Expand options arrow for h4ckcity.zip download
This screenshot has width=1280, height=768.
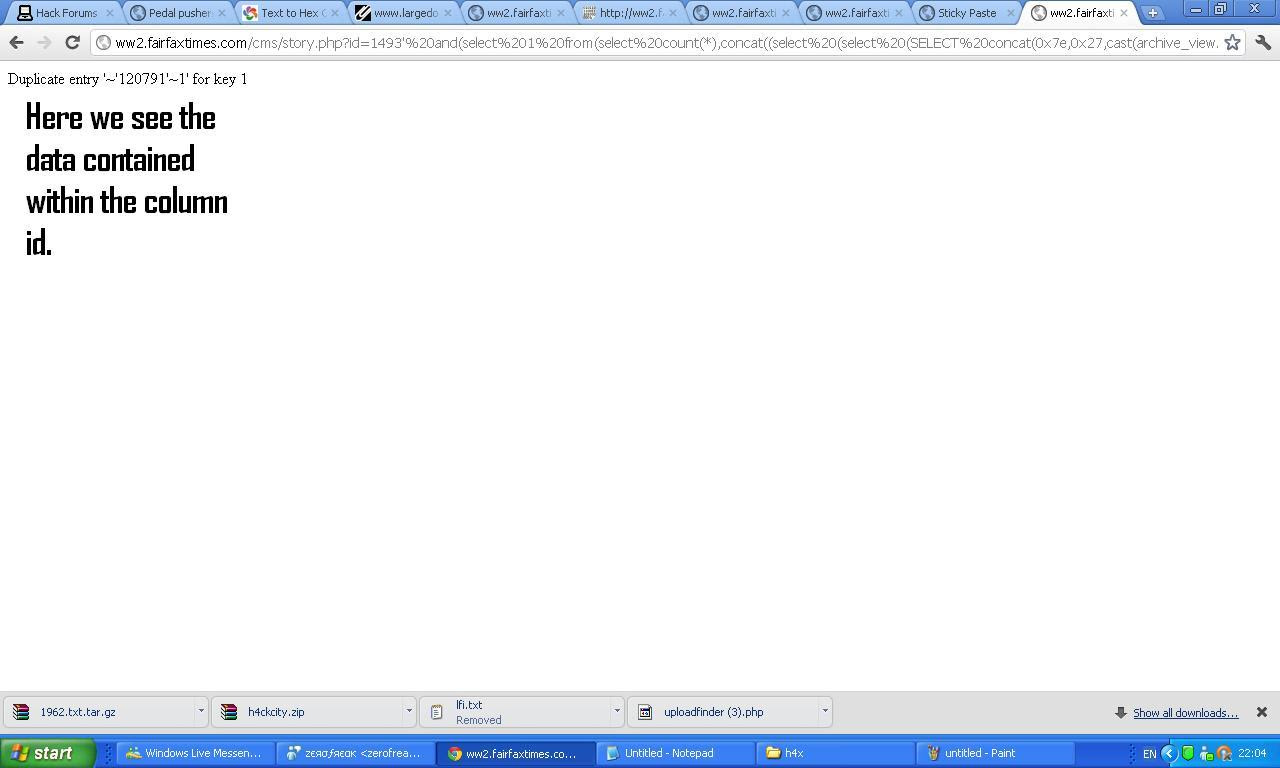[408, 711]
